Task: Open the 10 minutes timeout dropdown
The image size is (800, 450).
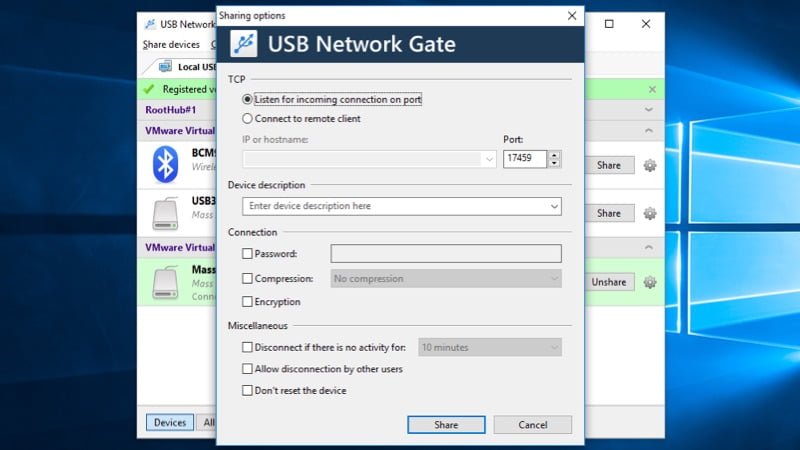Action: pos(490,347)
